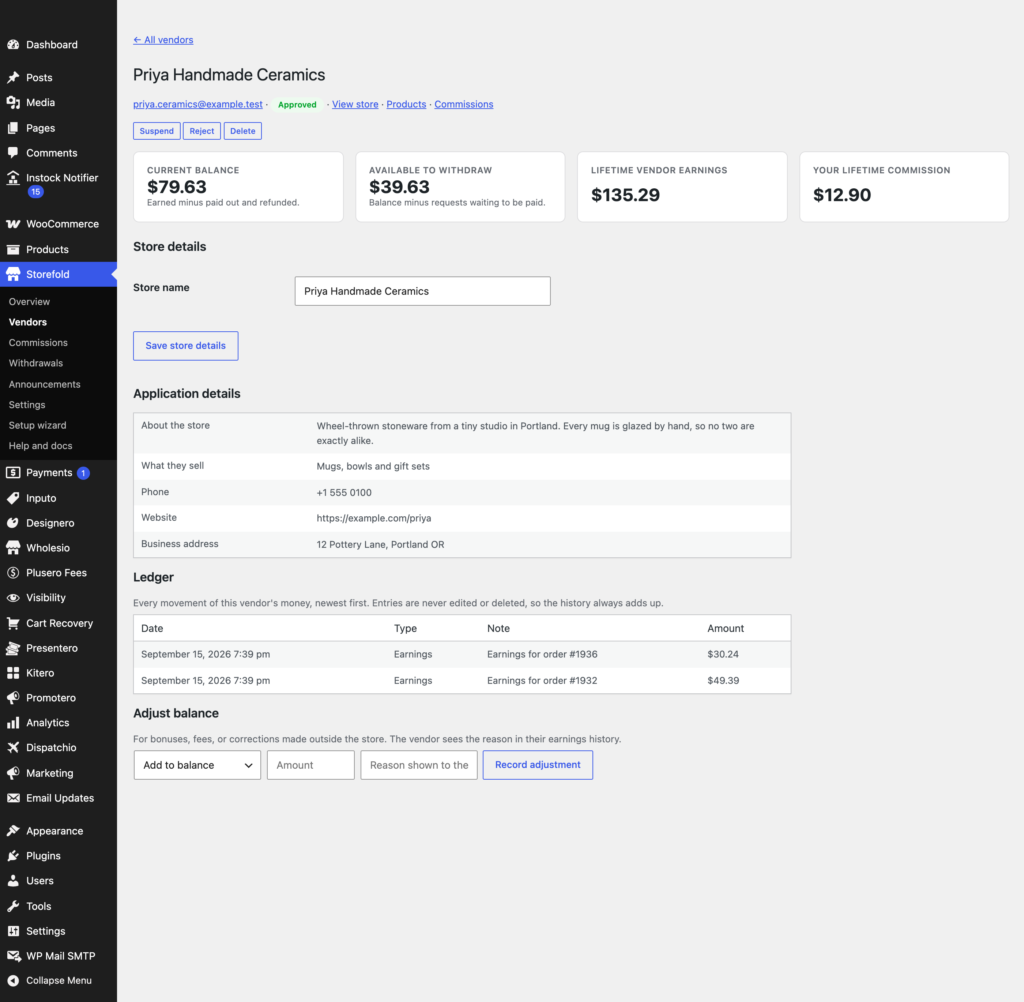
Task: Click the Wholesio storefront icon
Action: pyautogui.click(x=13, y=547)
